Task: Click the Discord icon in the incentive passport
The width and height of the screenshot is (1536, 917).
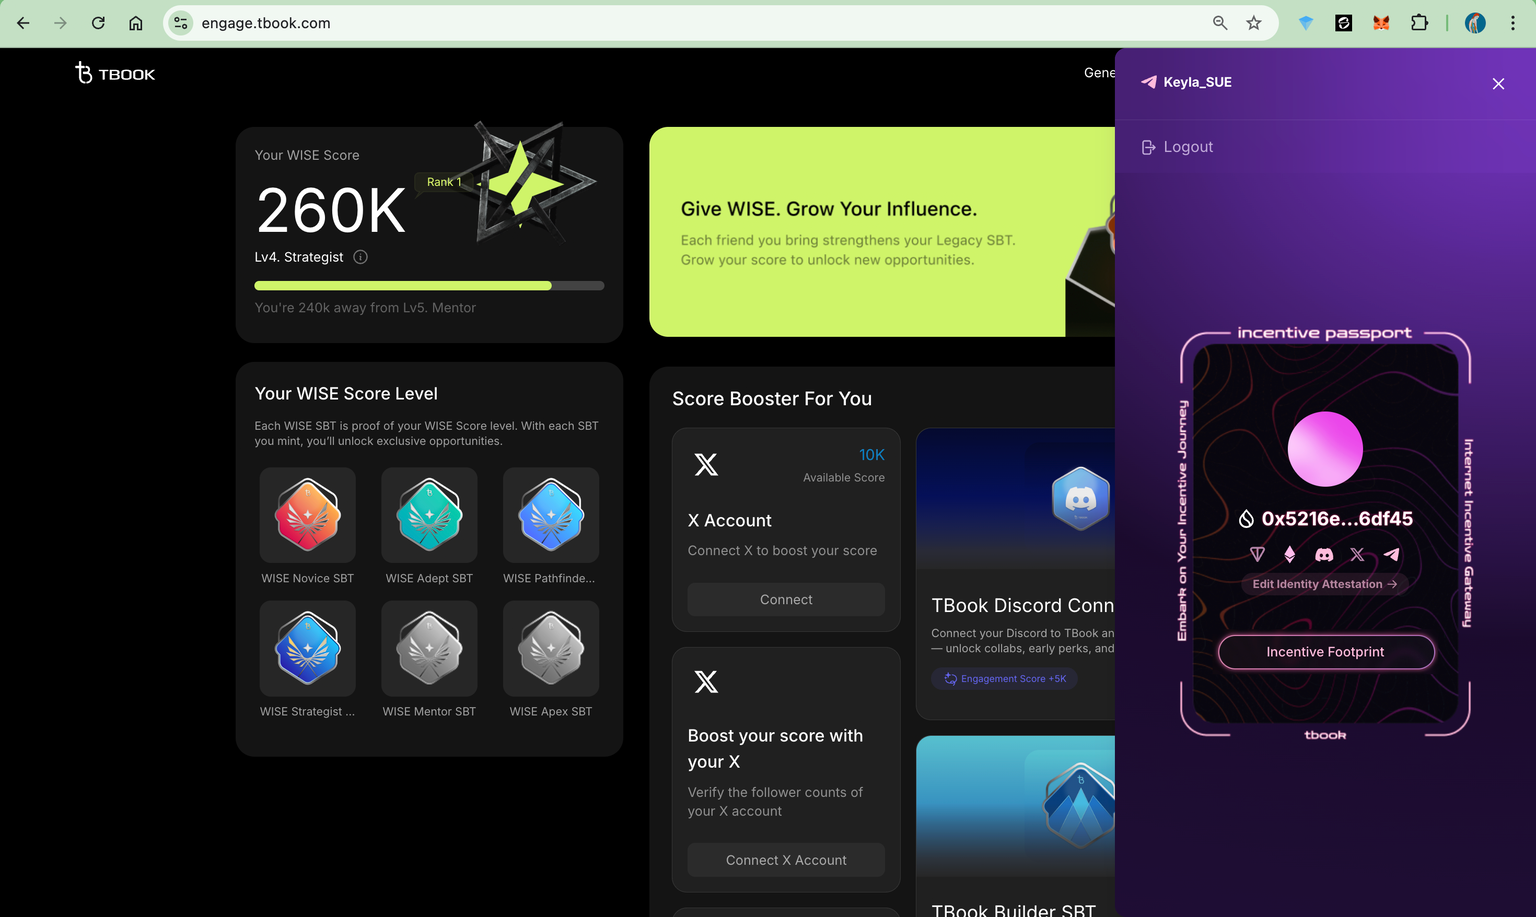Action: click(x=1324, y=554)
